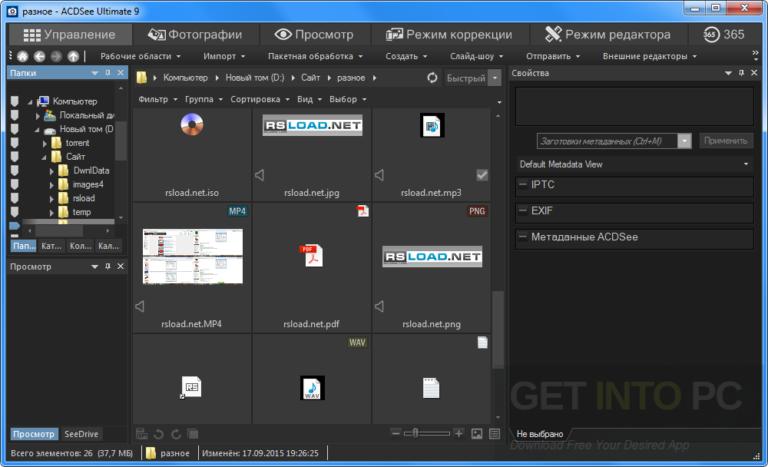The width and height of the screenshot is (768, 467).
Task: Switch to Фотографии mode tab
Action: [x=195, y=34]
